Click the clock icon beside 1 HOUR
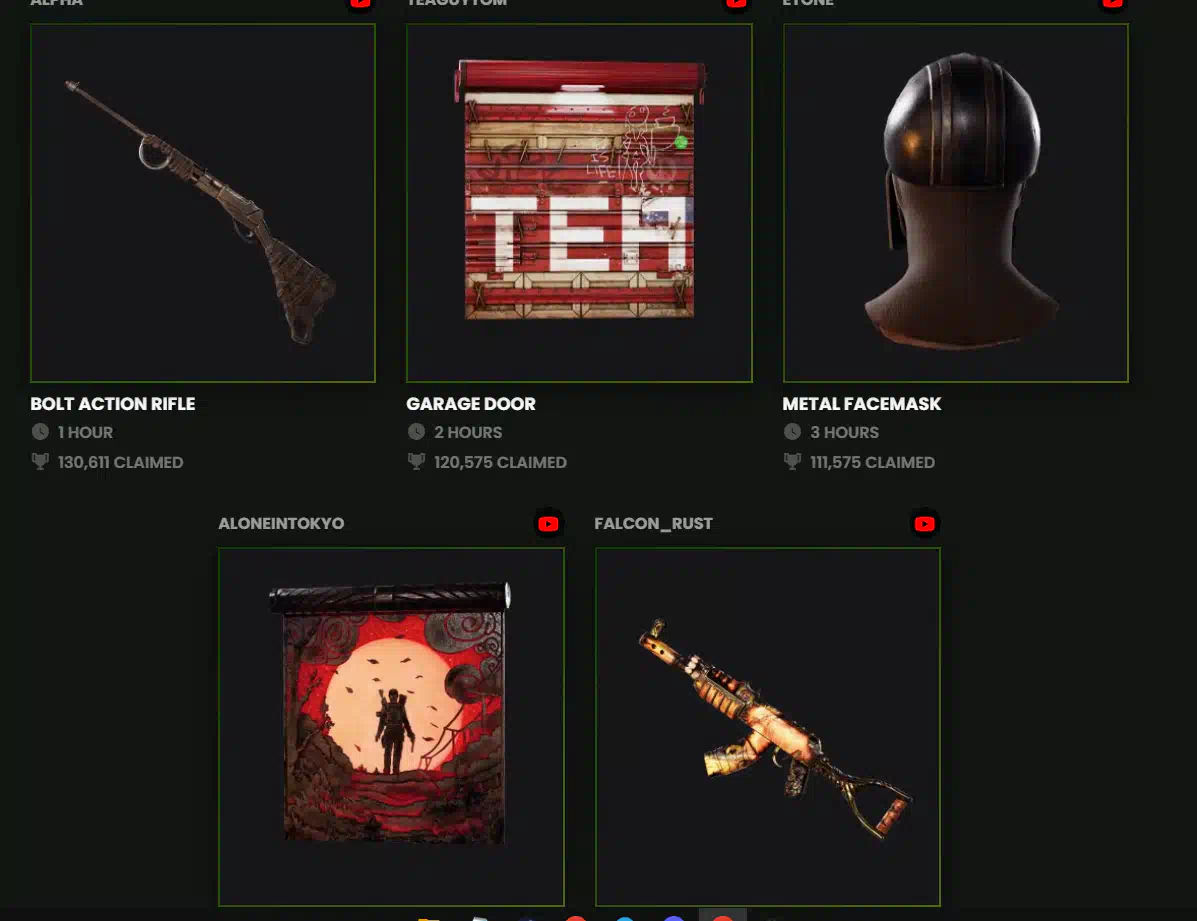The image size is (1197, 921). point(40,431)
